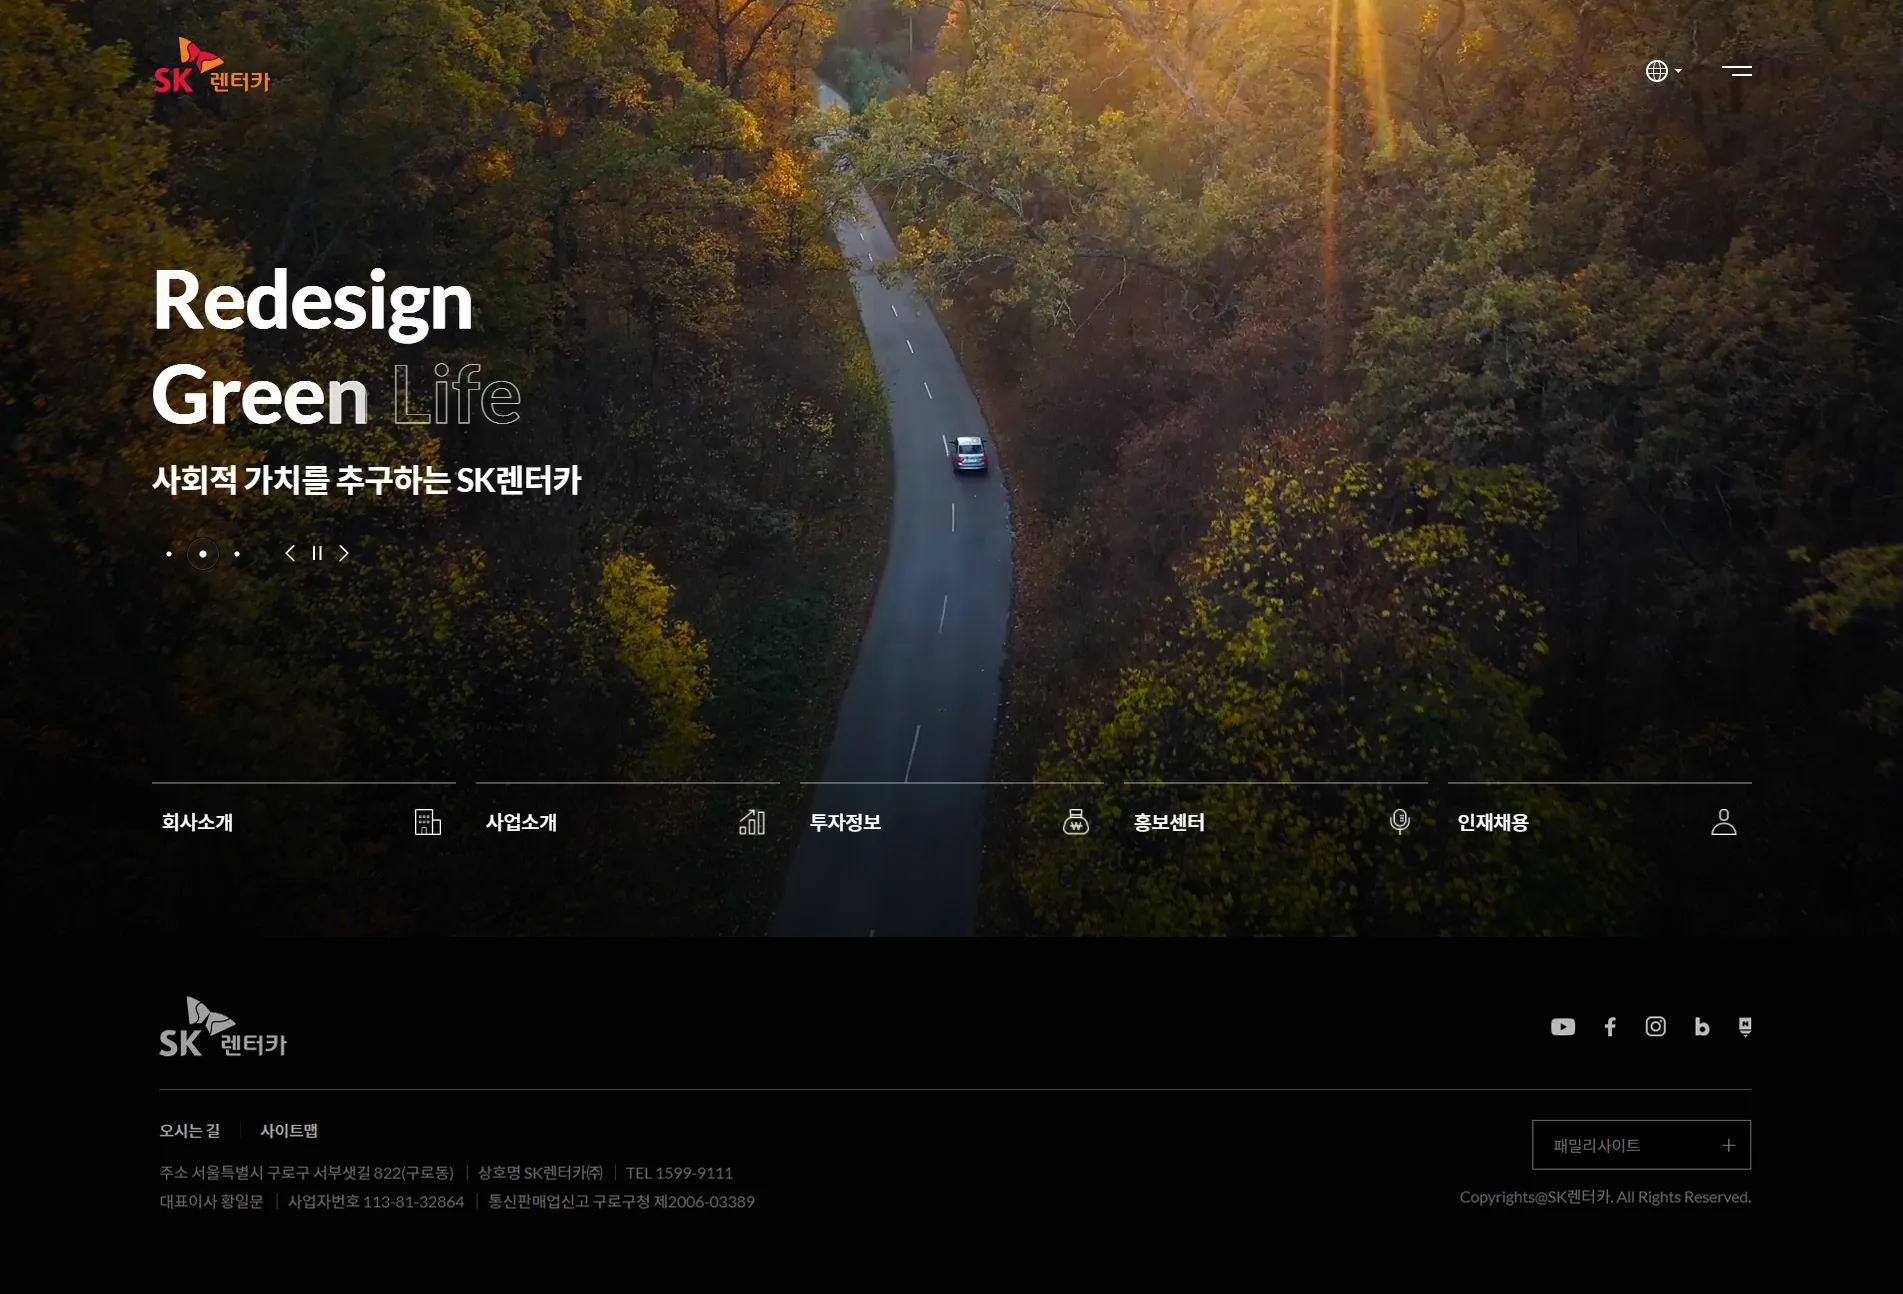
Task: Open the globe language dropdown
Action: pyautogui.click(x=1664, y=71)
